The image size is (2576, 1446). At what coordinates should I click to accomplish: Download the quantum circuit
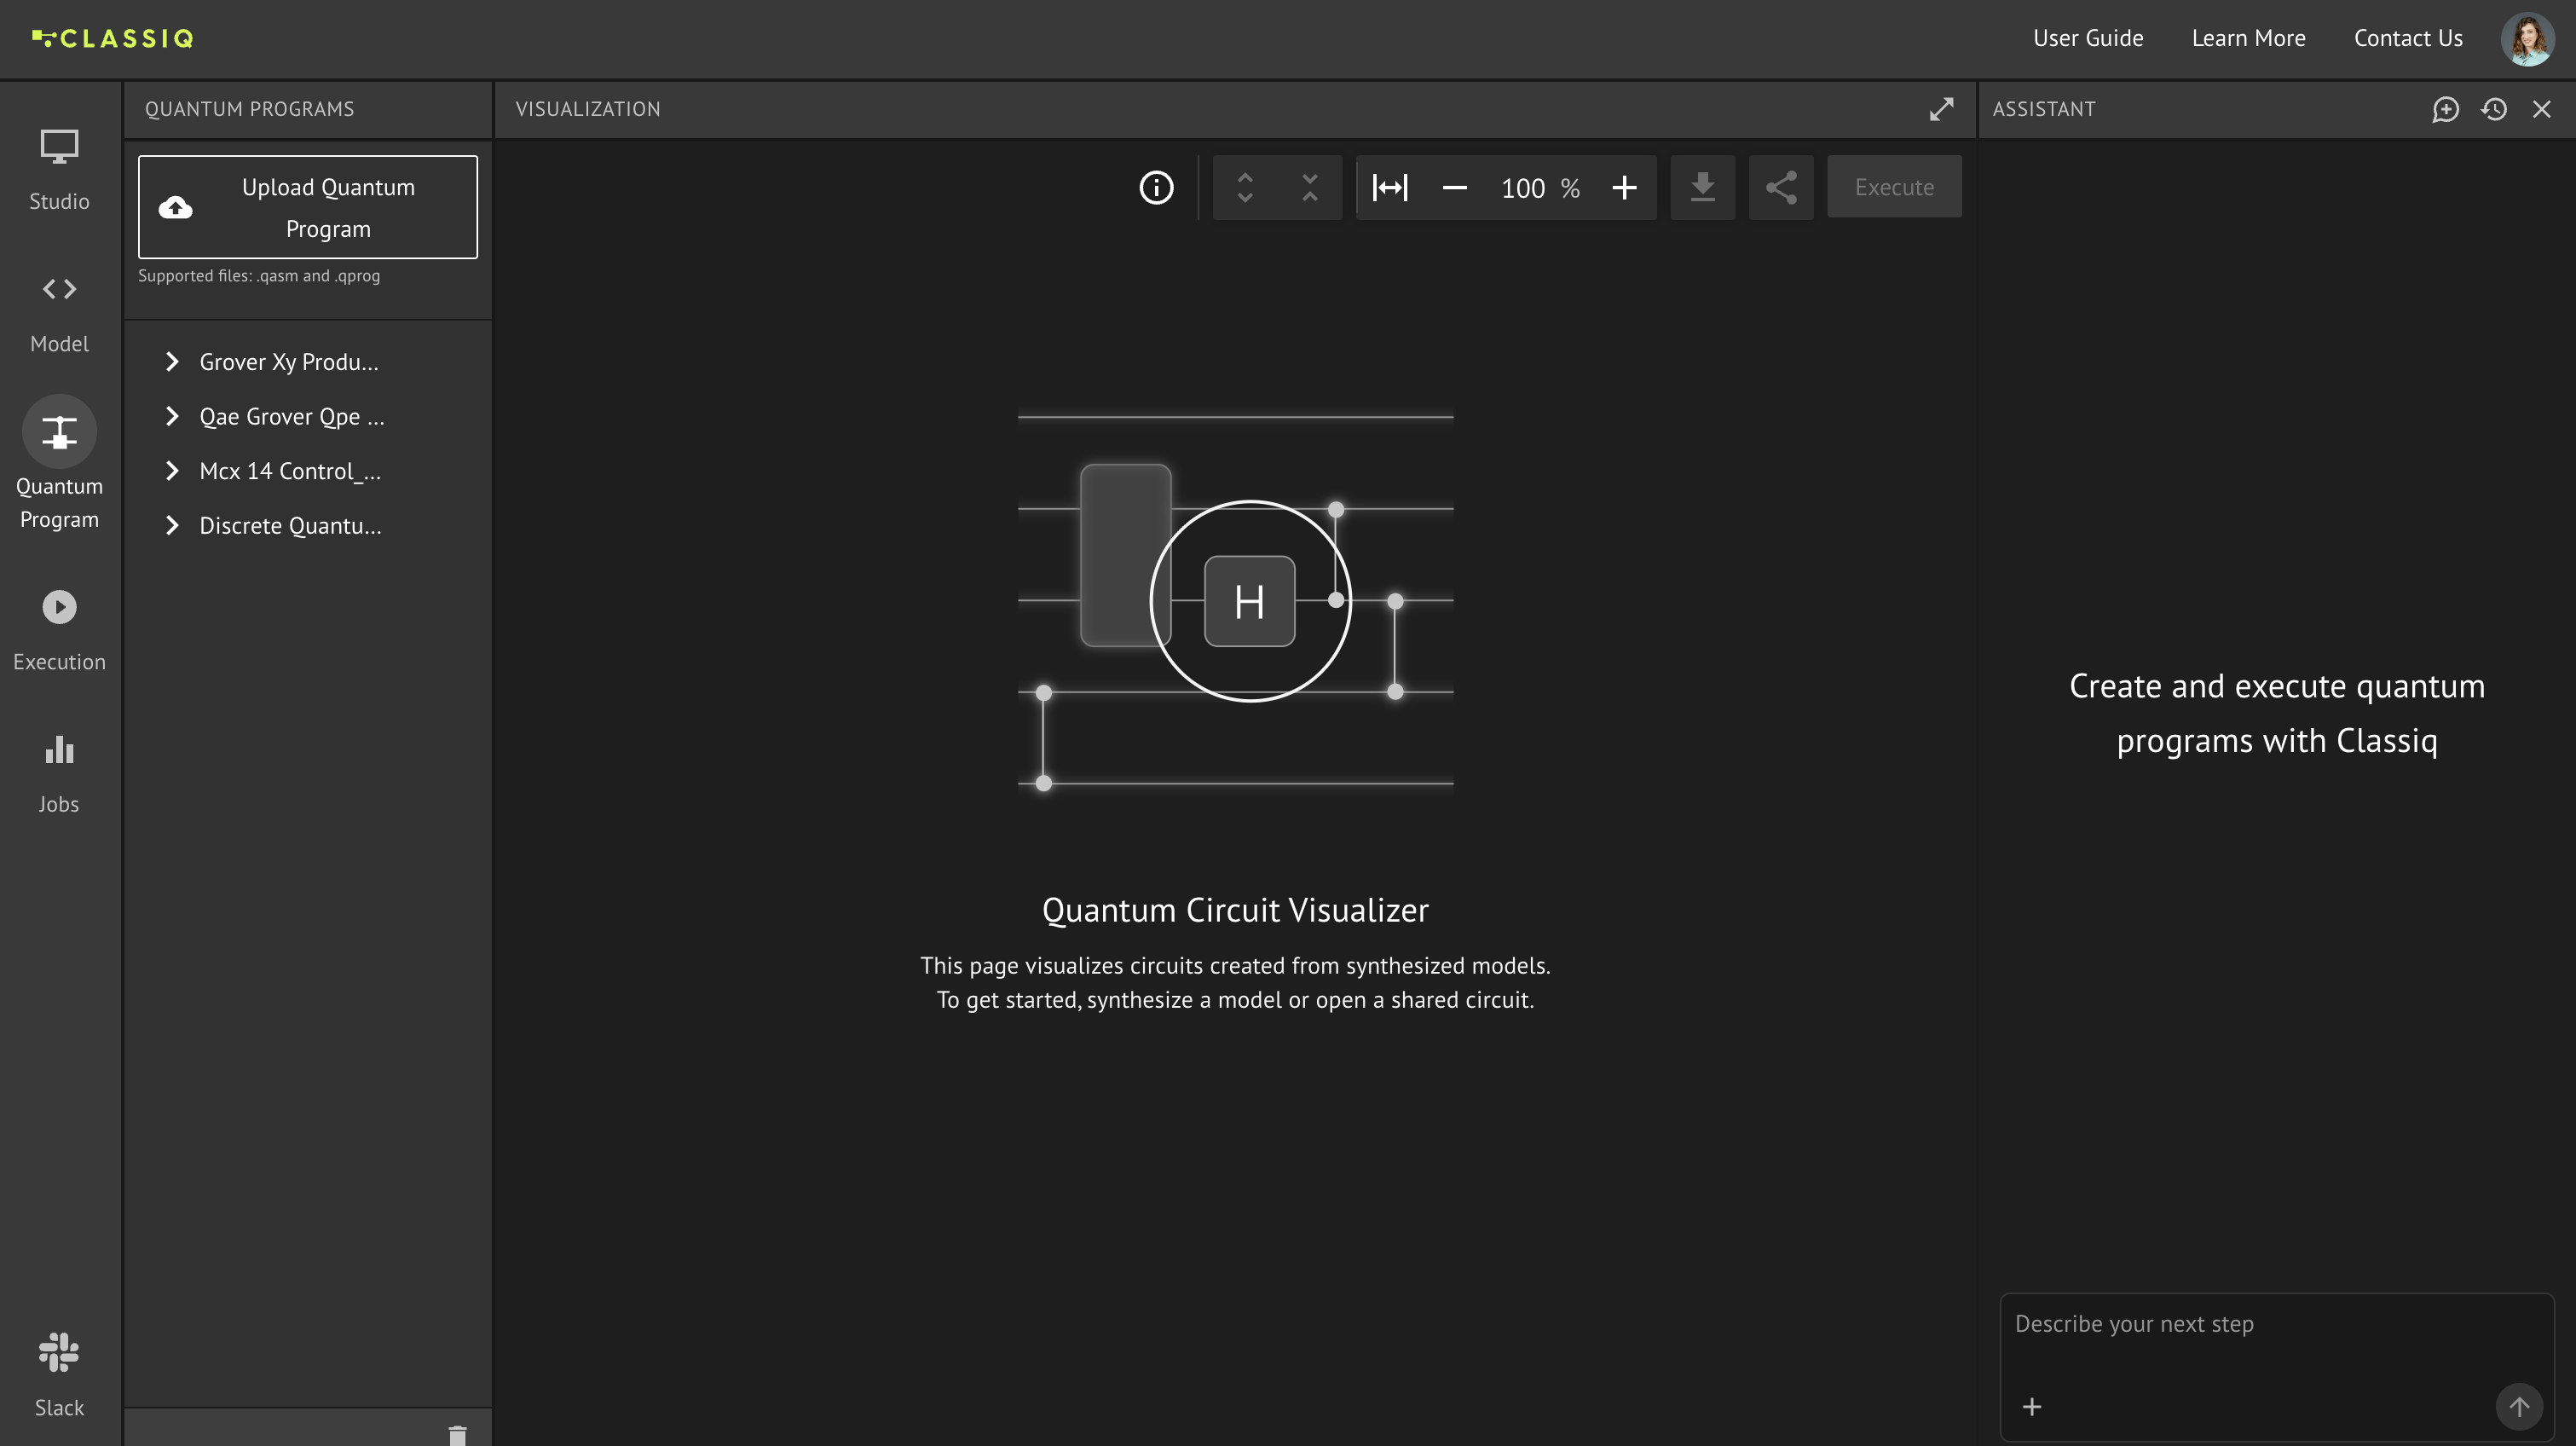click(1703, 187)
